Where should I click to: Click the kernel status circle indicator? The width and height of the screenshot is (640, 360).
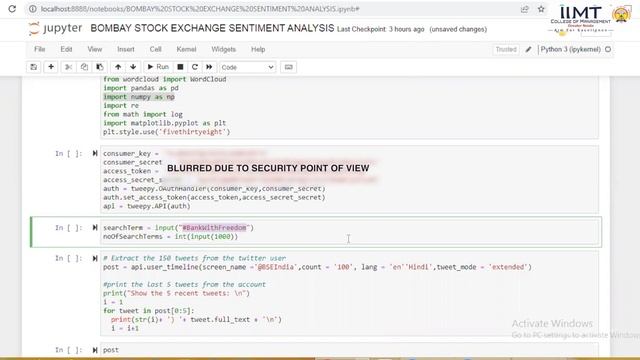608,49
